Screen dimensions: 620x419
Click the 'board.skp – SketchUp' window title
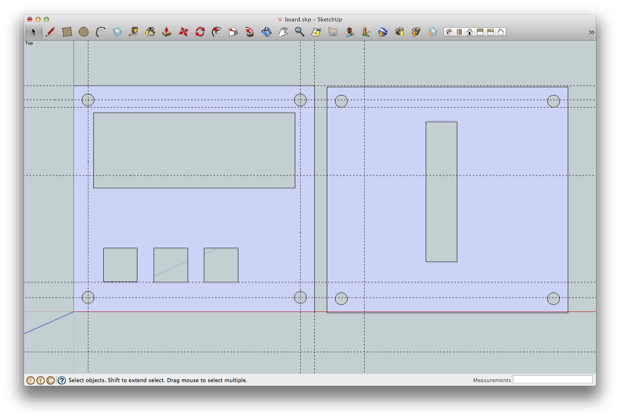[313, 19]
